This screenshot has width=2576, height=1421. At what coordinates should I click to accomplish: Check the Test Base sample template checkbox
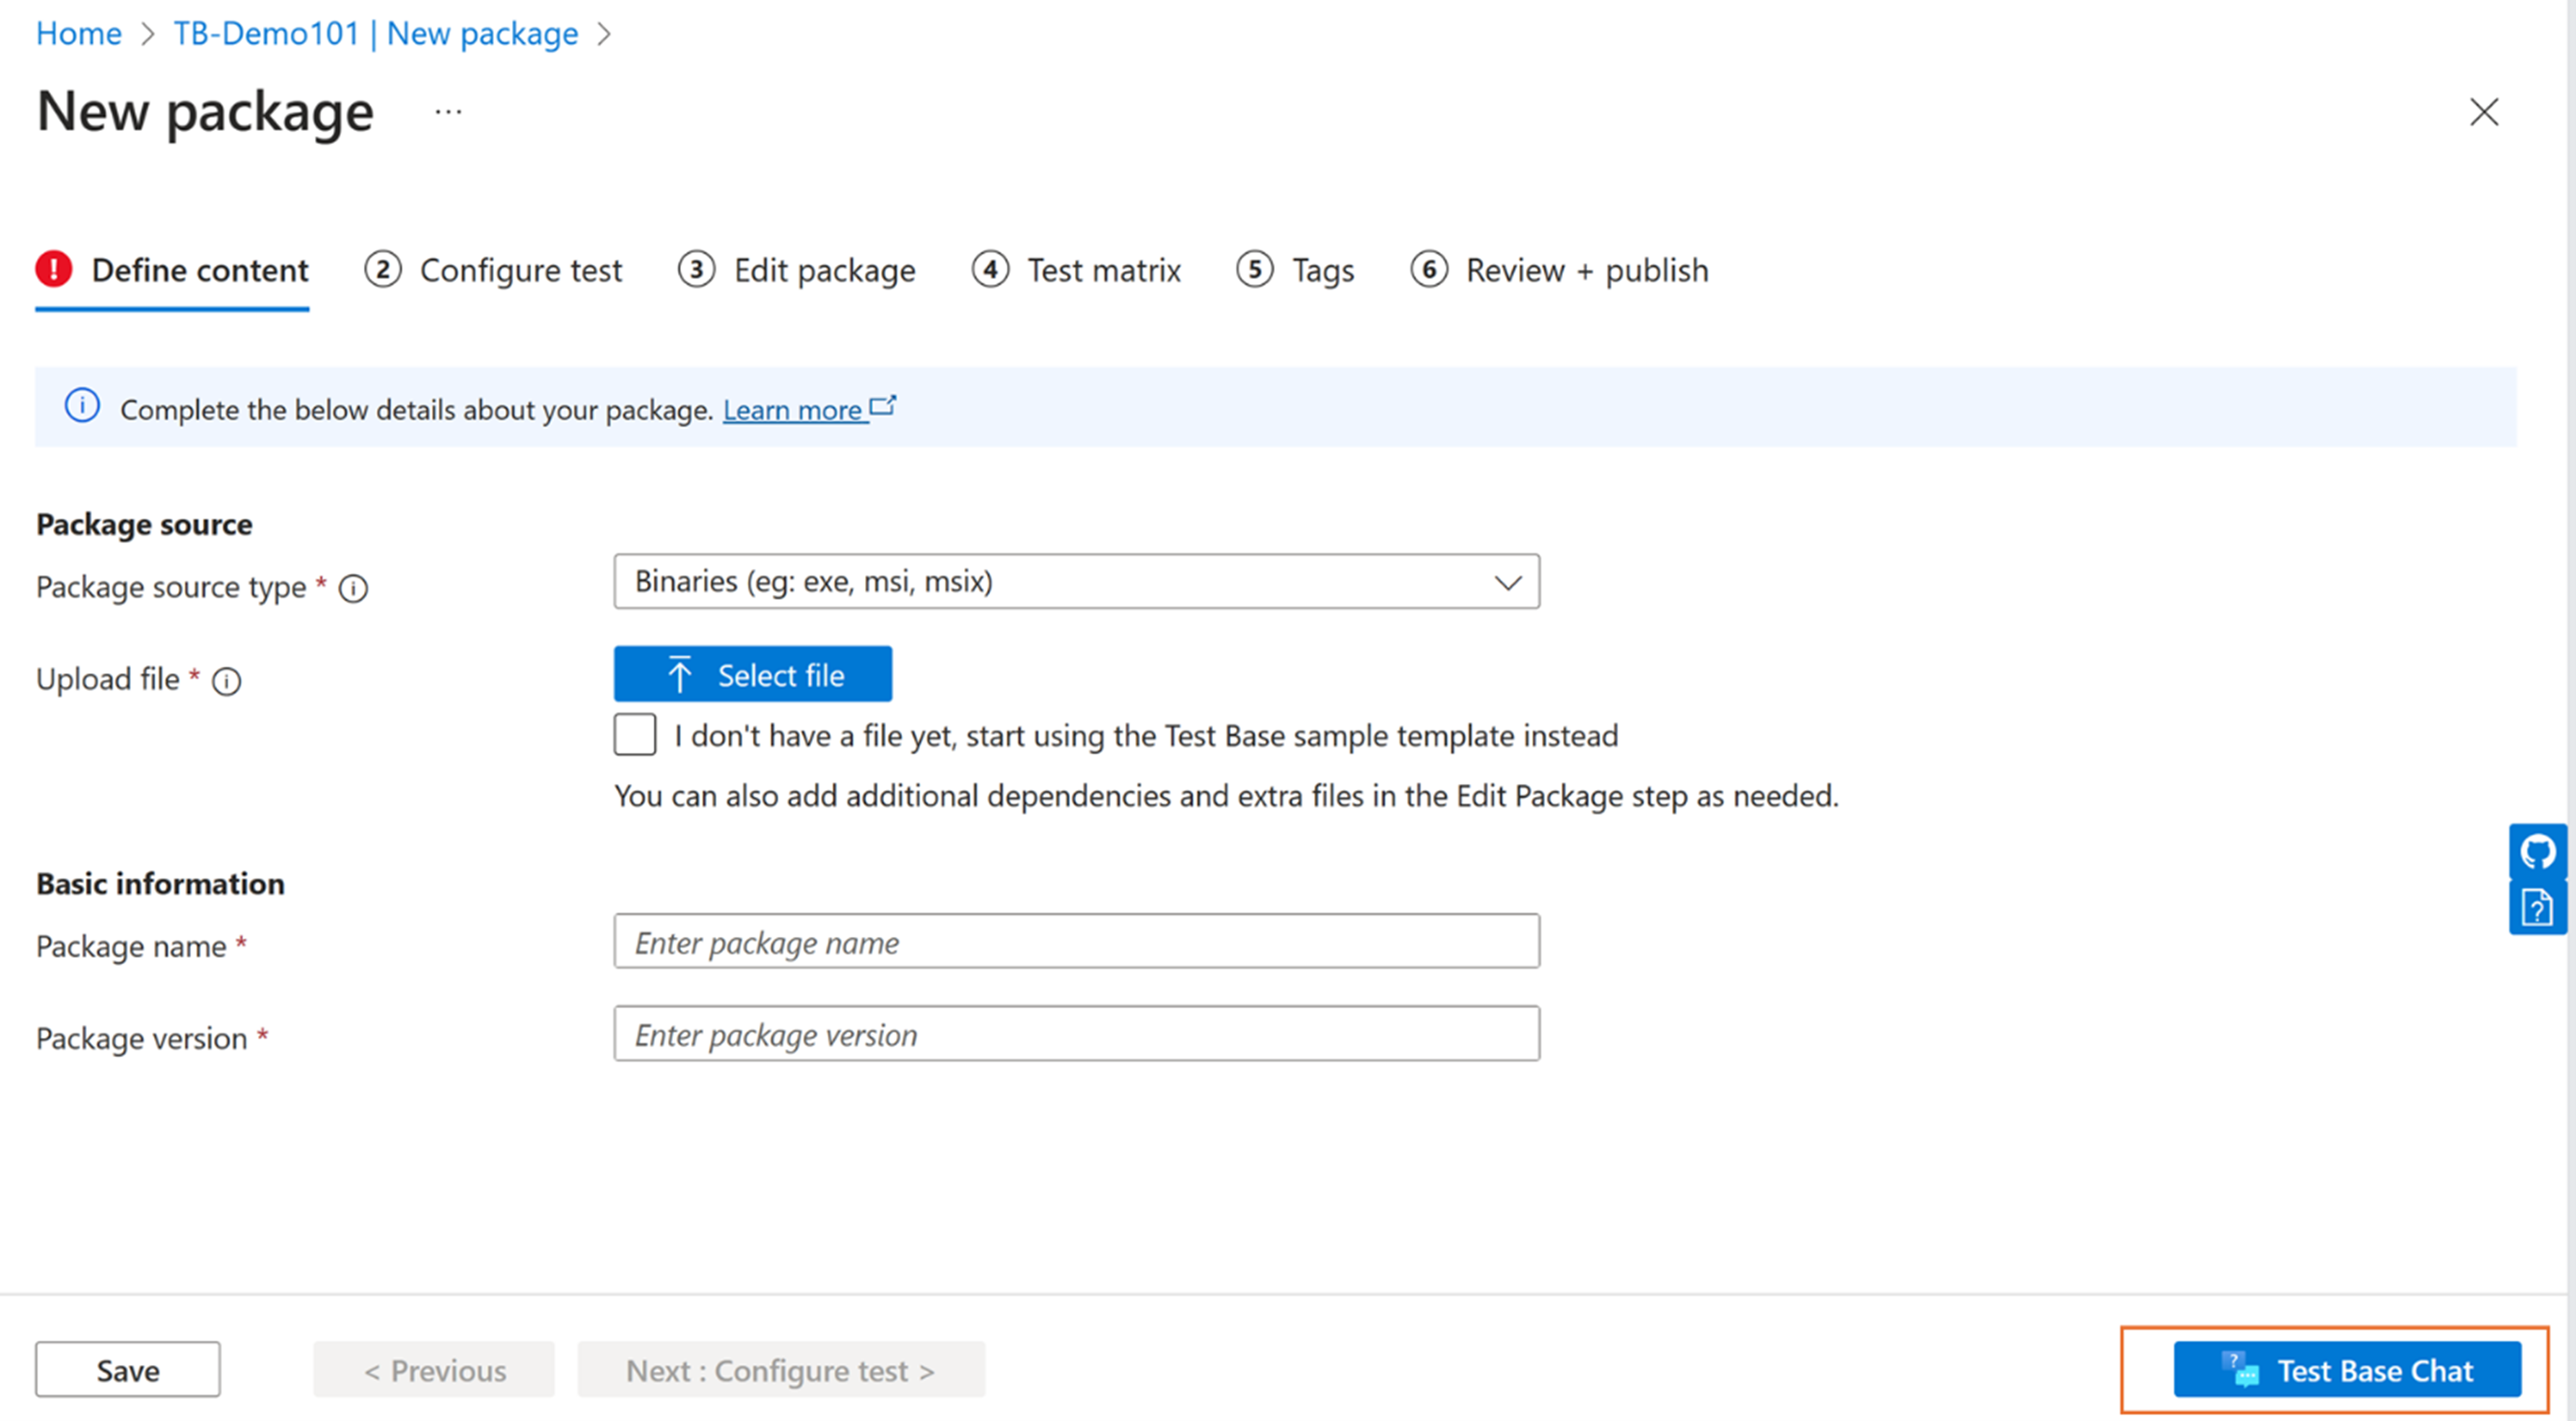(635, 735)
